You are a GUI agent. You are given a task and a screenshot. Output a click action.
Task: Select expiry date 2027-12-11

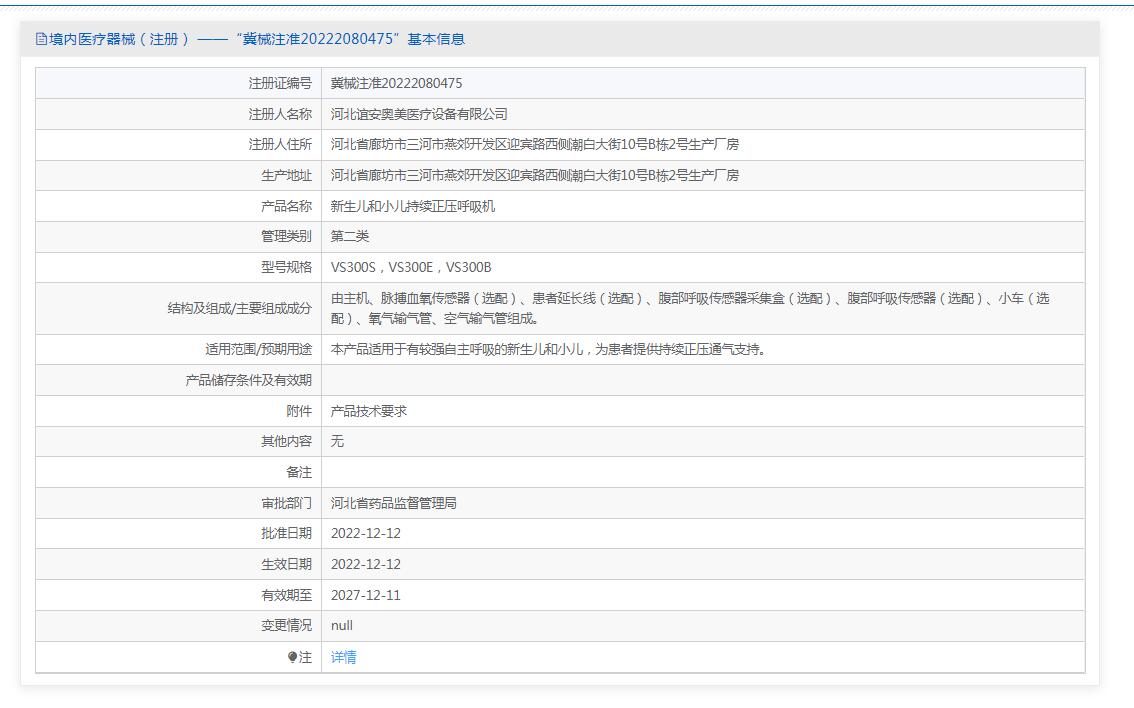366,595
